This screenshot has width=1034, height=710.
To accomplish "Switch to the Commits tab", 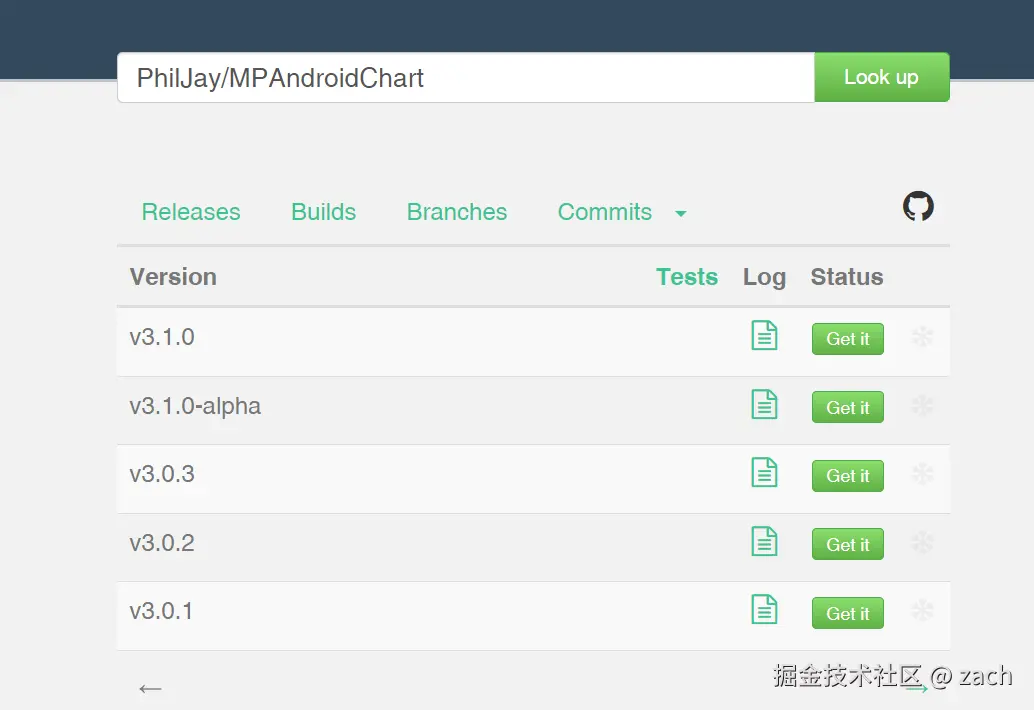I will tap(605, 212).
